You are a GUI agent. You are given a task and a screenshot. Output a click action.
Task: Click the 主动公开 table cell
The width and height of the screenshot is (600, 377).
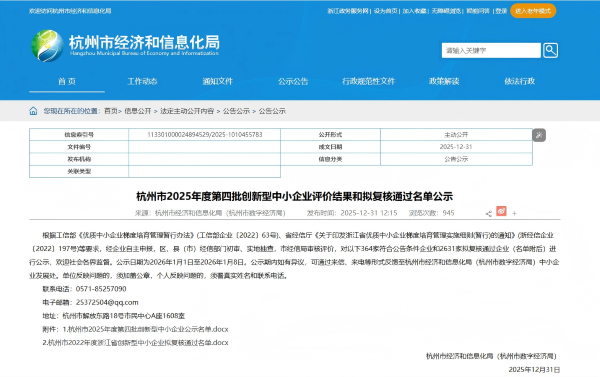pos(456,135)
